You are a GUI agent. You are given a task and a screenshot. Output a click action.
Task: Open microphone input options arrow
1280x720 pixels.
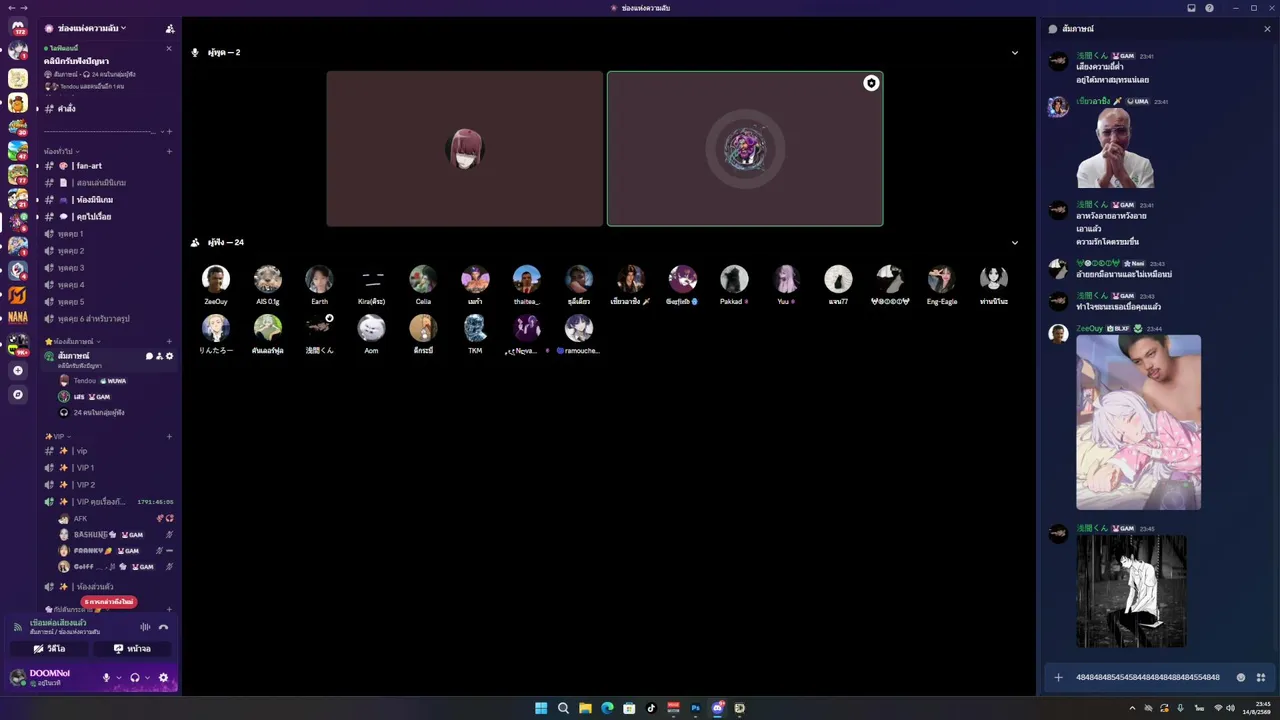click(x=118, y=678)
